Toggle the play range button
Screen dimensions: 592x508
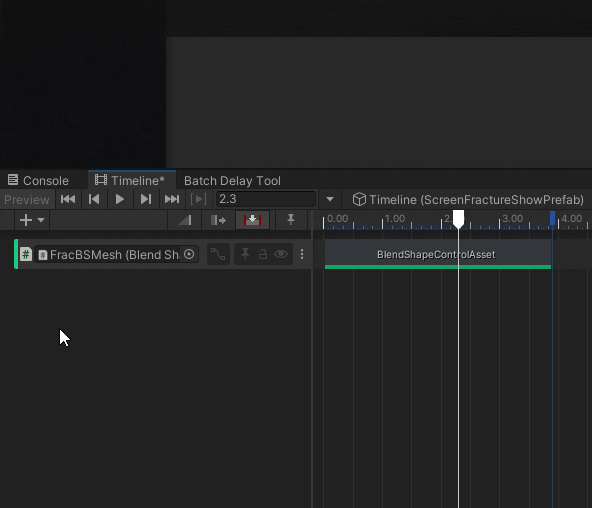198,199
